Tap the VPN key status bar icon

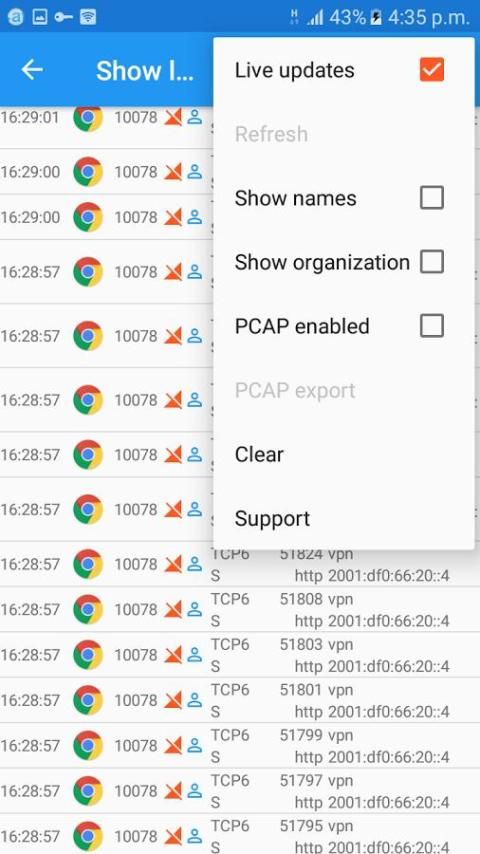(63, 17)
